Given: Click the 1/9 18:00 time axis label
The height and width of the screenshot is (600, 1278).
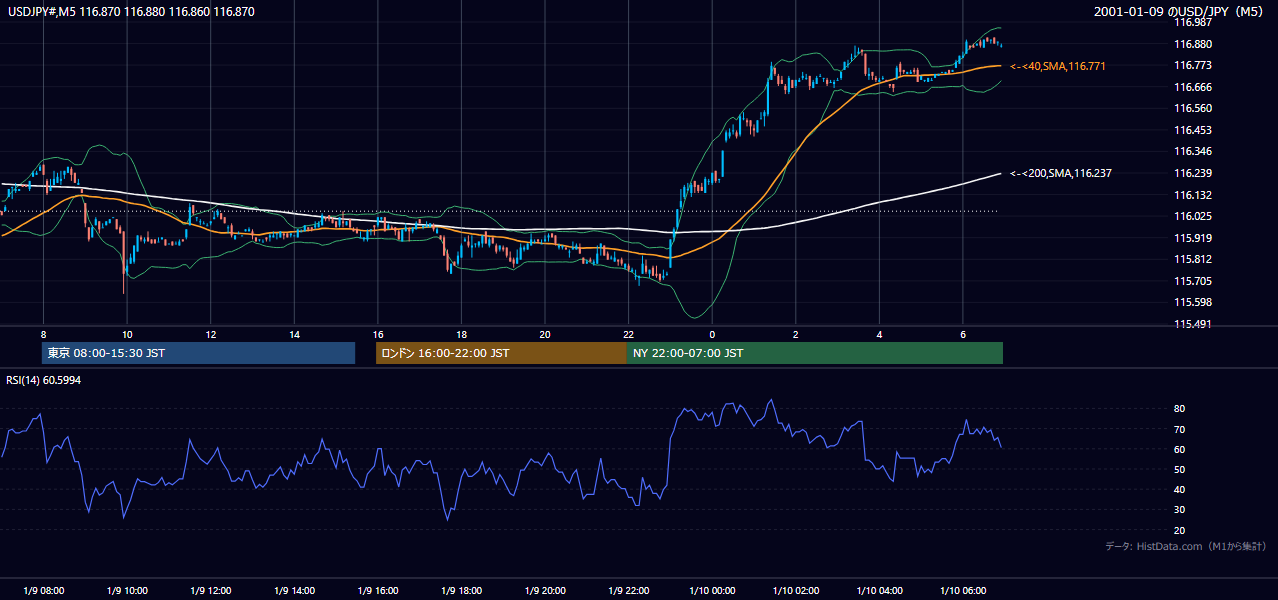Looking at the screenshot, I should [x=461, y=590].
